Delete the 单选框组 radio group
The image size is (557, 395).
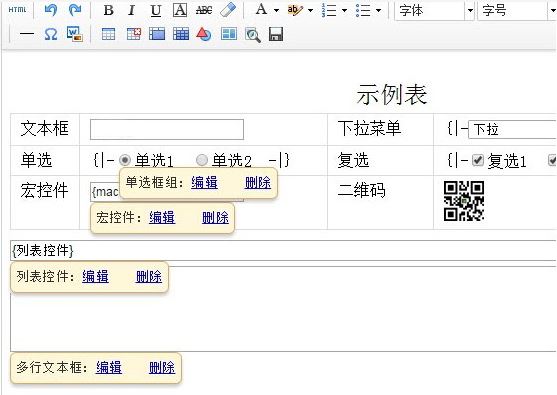point(258,183)
